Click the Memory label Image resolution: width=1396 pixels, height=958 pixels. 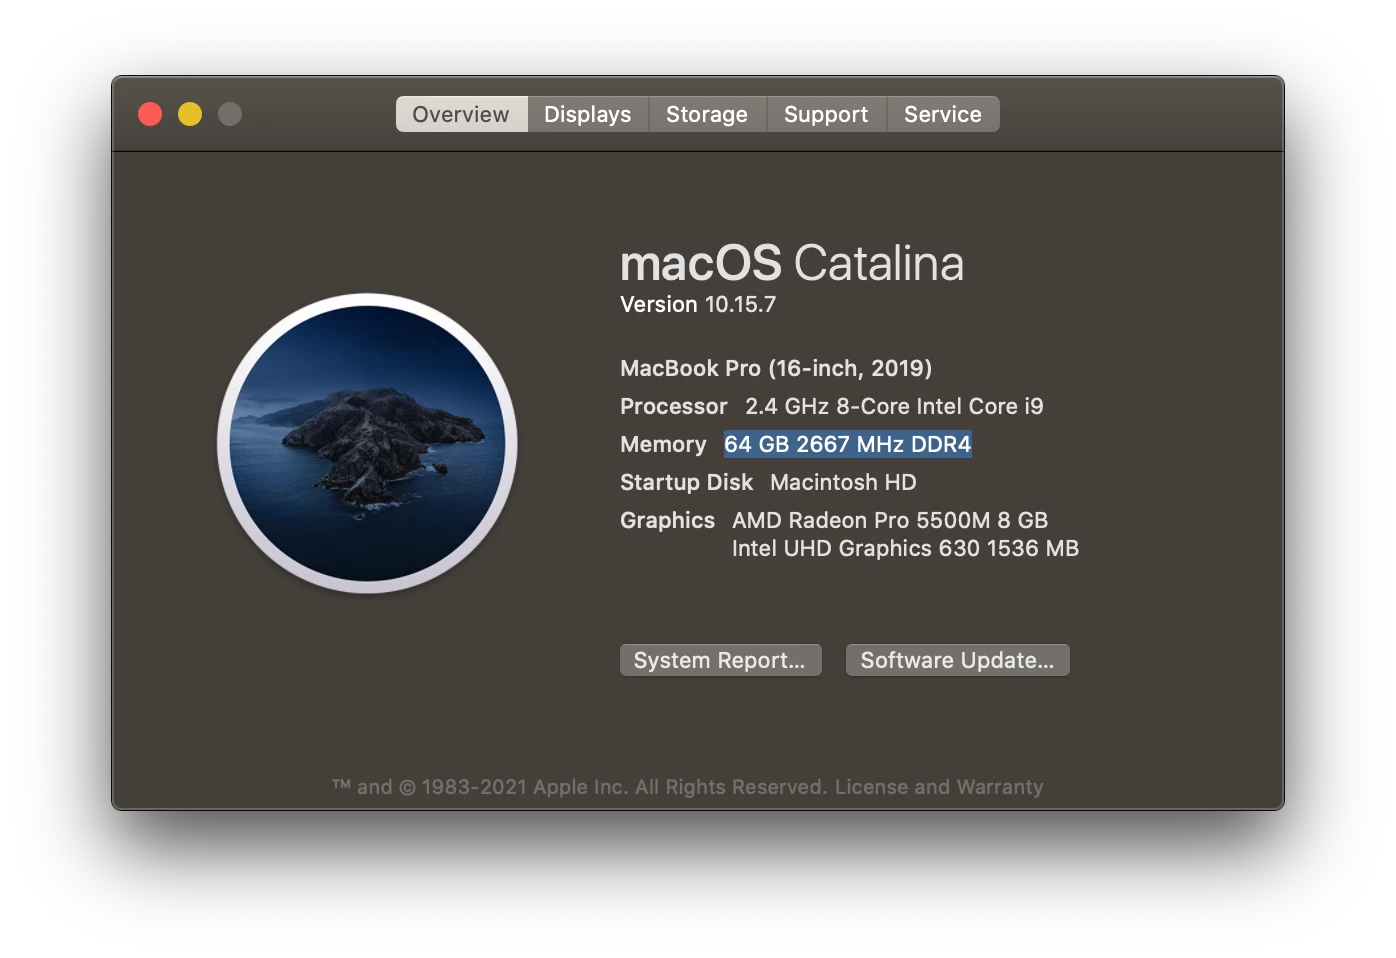(663, 444)
